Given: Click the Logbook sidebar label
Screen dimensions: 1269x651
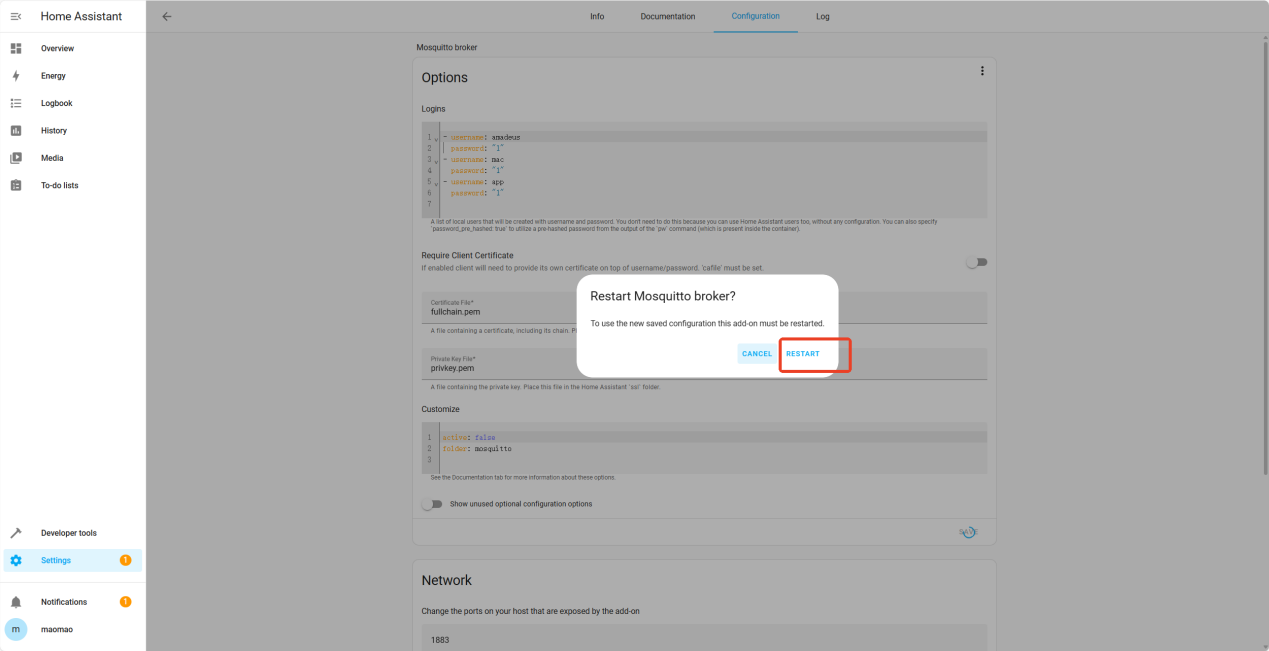Looking at the screenshot, I should click(57, 103).
